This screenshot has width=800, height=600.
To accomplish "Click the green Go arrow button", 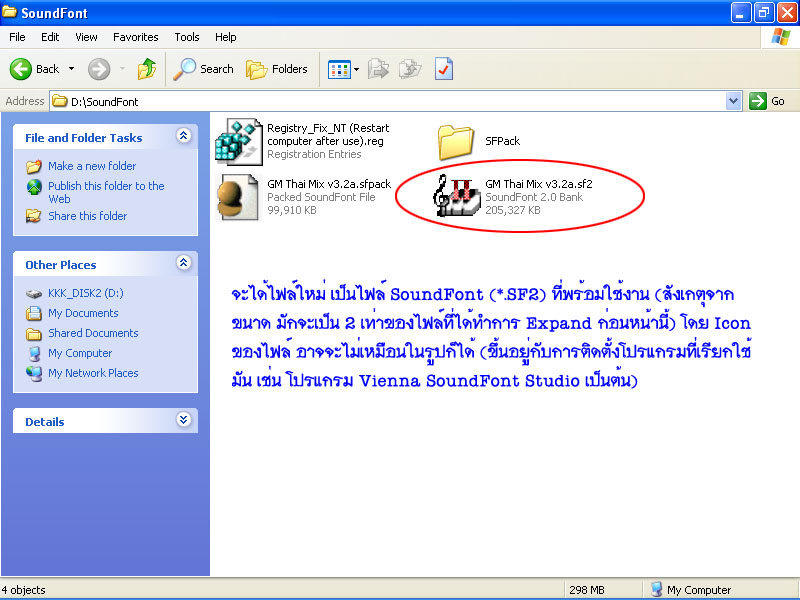I will (x=758, y=101).
